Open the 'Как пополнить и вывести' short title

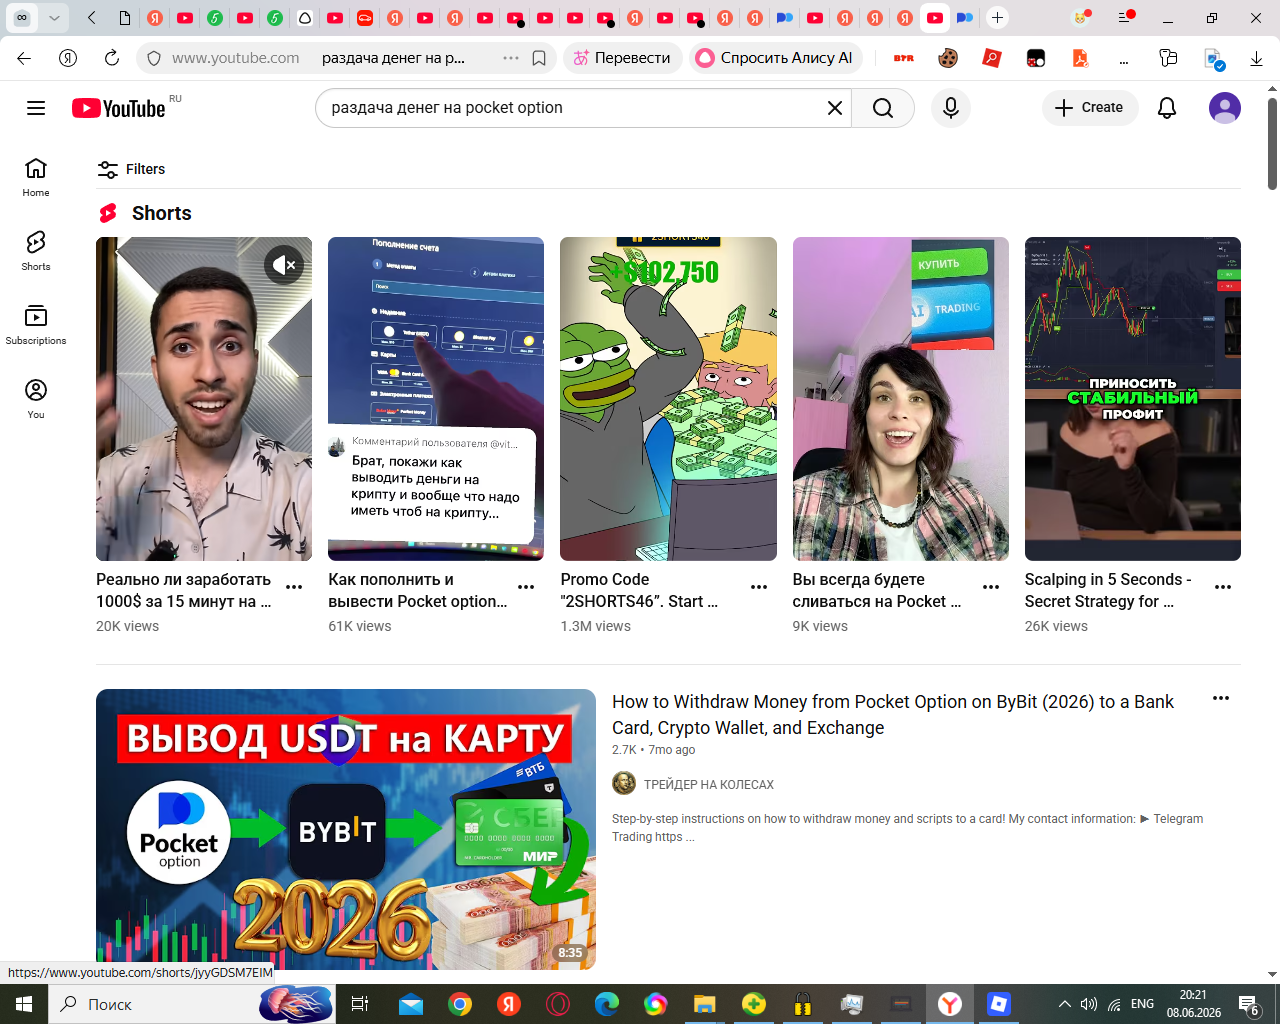coord(418,590)
